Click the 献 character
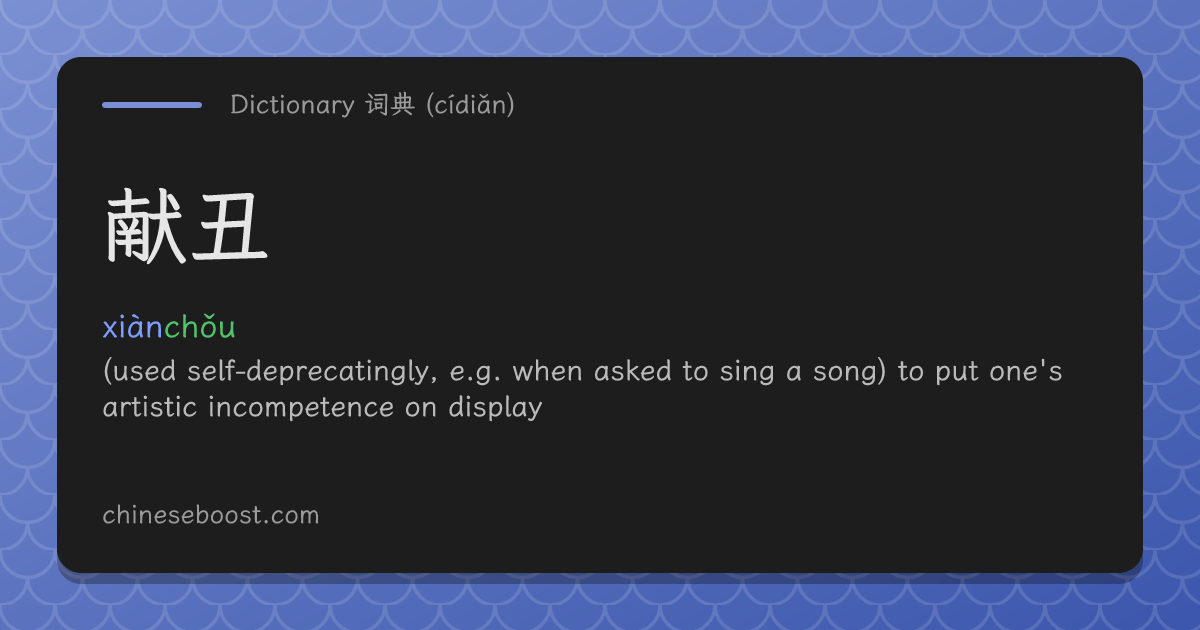The image size is (1200, 630). (x=145, y=227)
